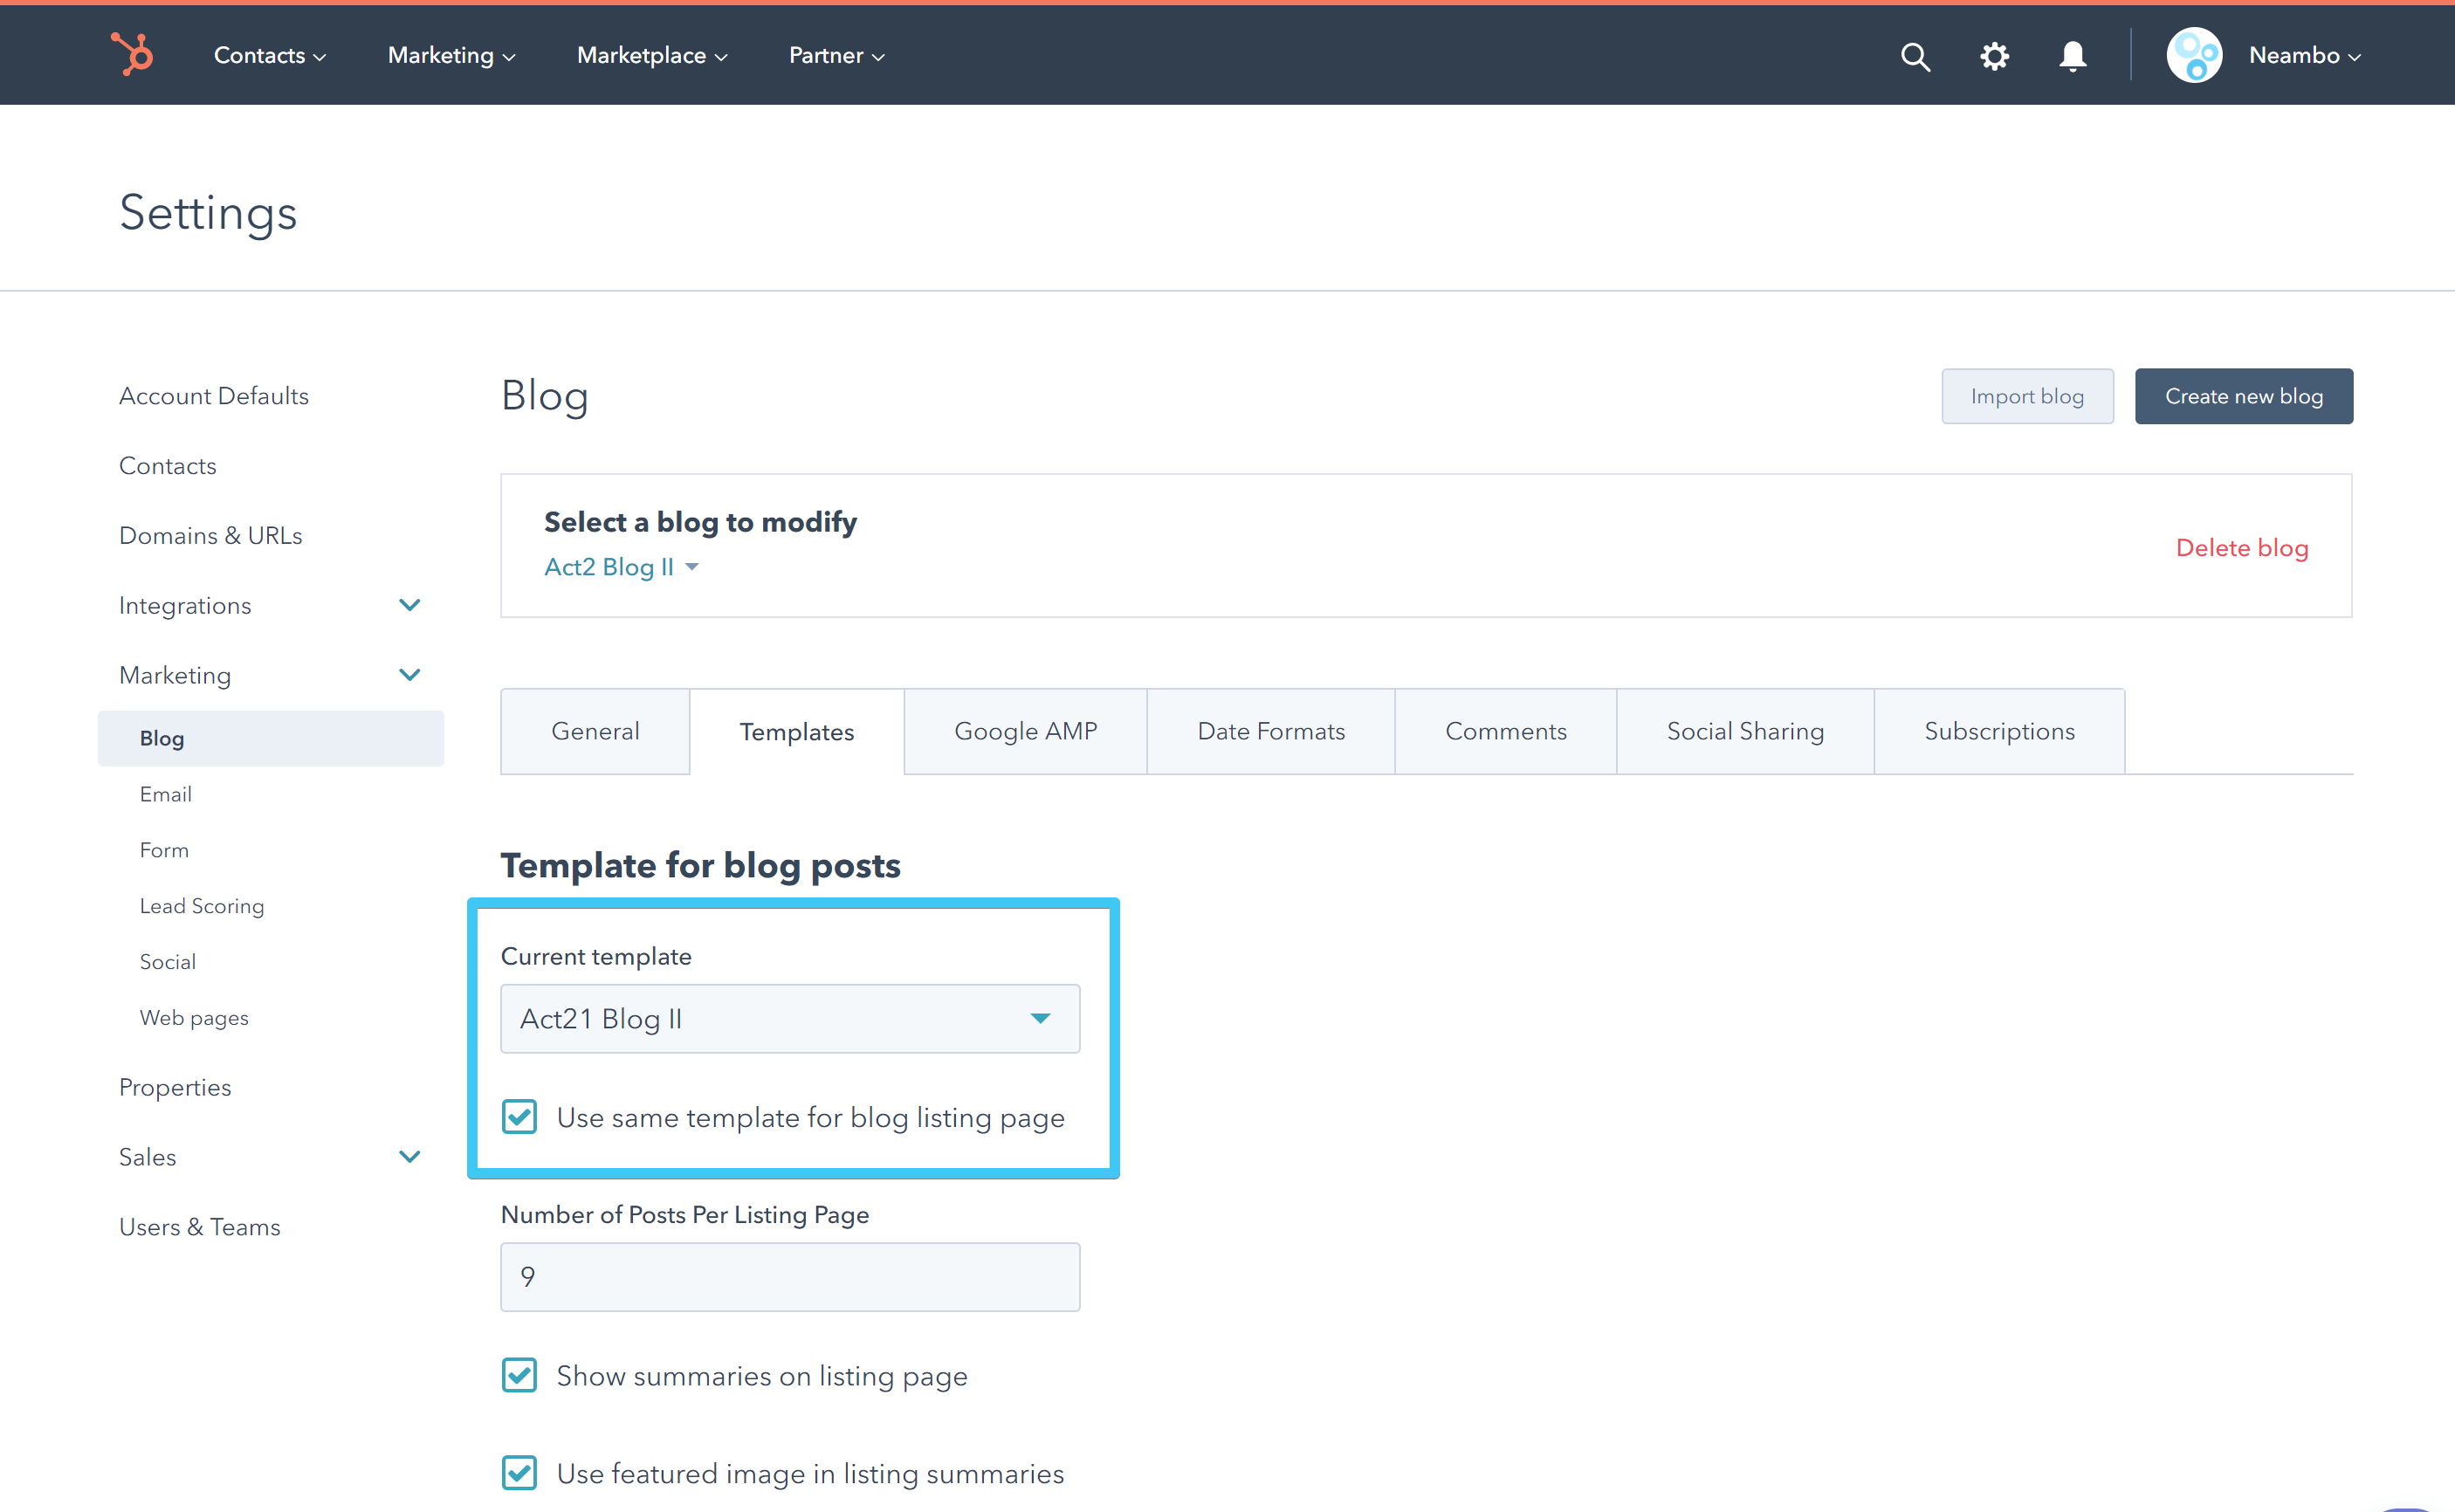Open Act2 Blog II blog selector
The image size is (2455, 1512).
(x=620, y=567)
